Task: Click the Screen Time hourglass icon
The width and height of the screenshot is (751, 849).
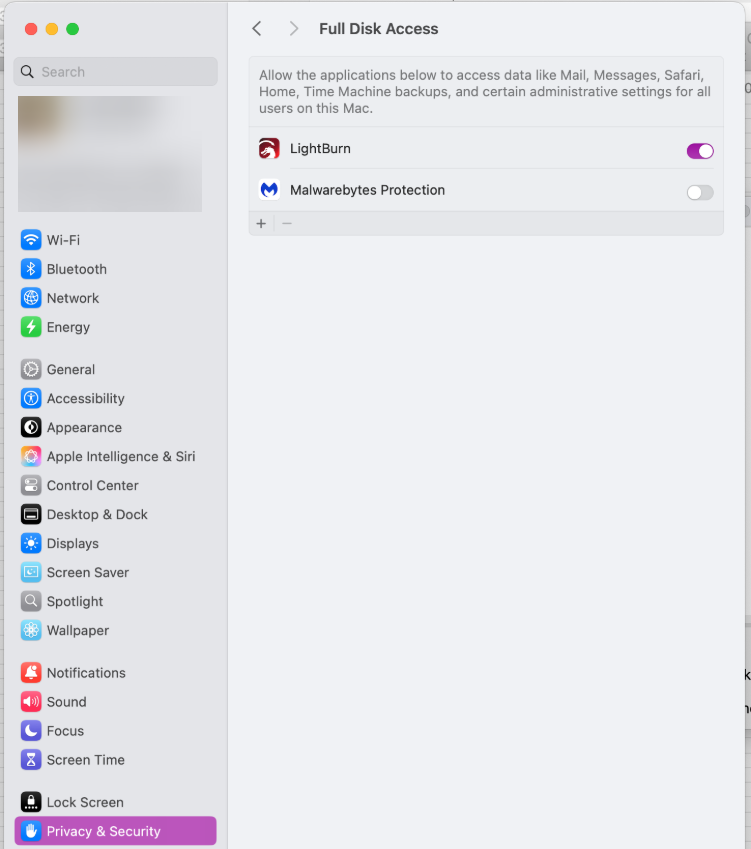Action: [x=31, y=760]
